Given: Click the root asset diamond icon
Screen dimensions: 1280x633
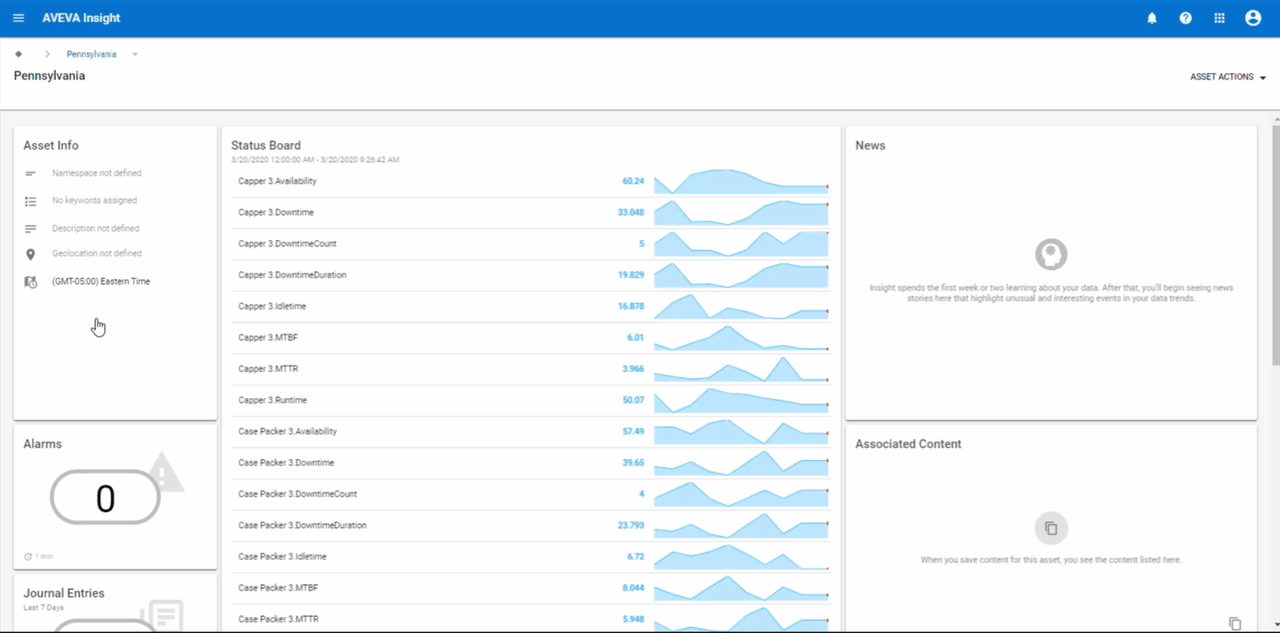Looking at the screenshot, I should click(18, 54).
